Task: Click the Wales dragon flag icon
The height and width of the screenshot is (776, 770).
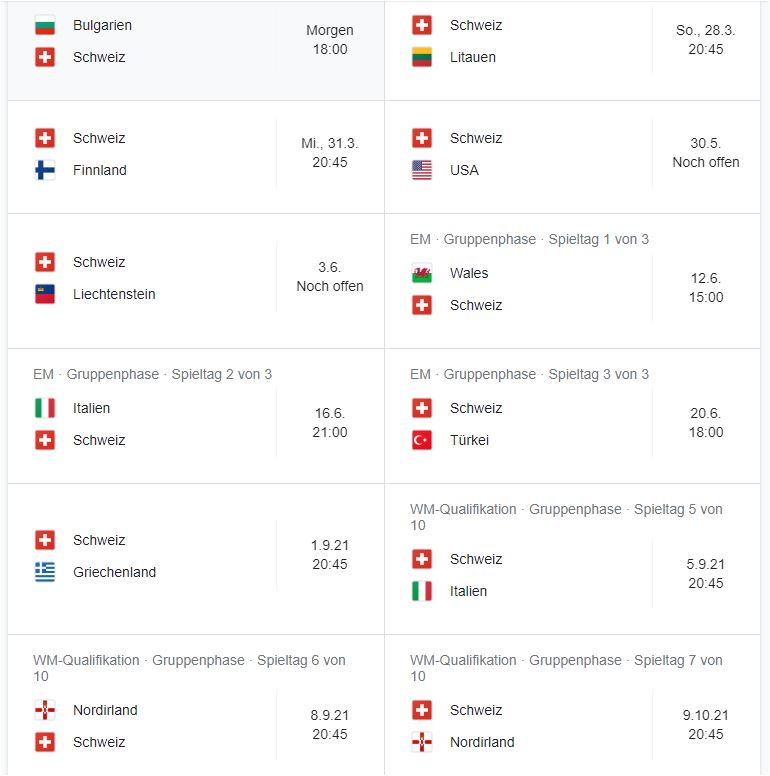Action: tap(422, 273)
